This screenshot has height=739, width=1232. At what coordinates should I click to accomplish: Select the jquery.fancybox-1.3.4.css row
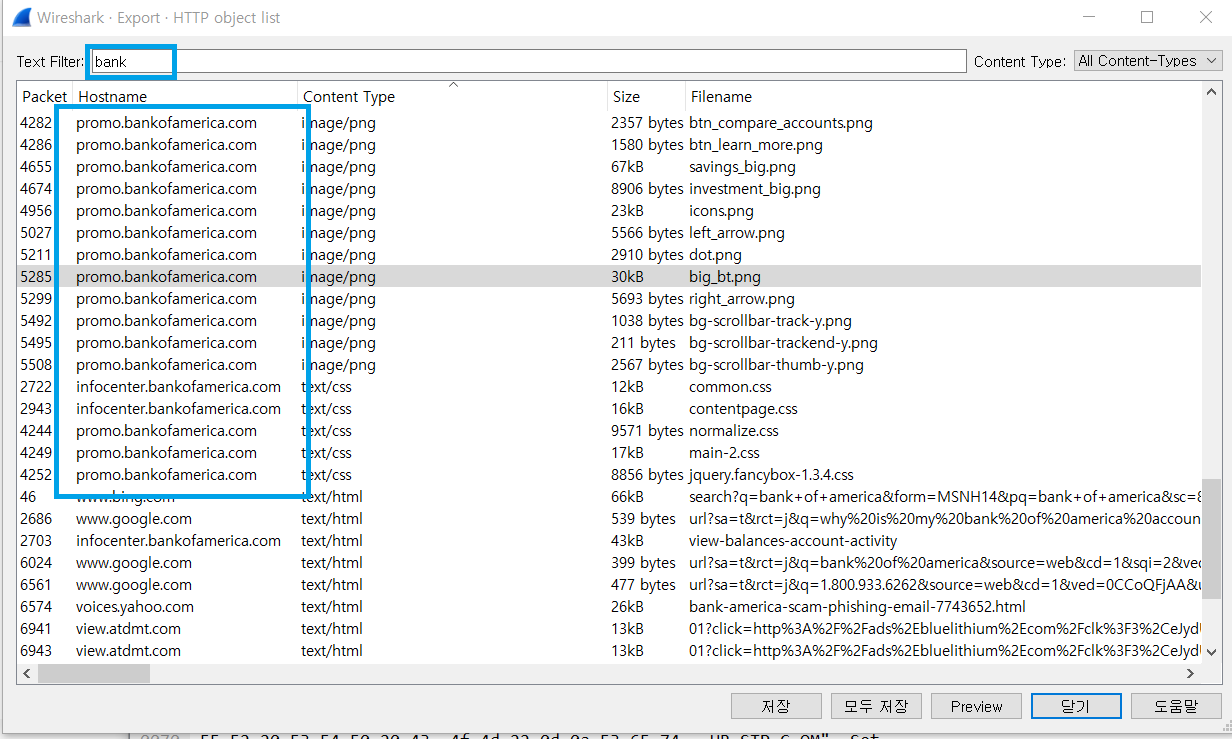coord(610,475)
